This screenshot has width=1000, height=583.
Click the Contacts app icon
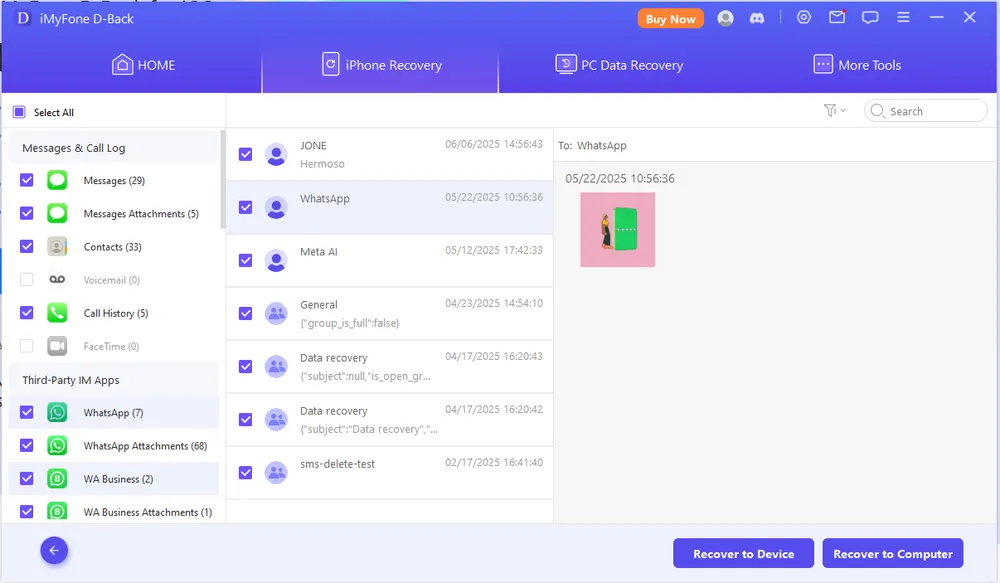point(57,247)
